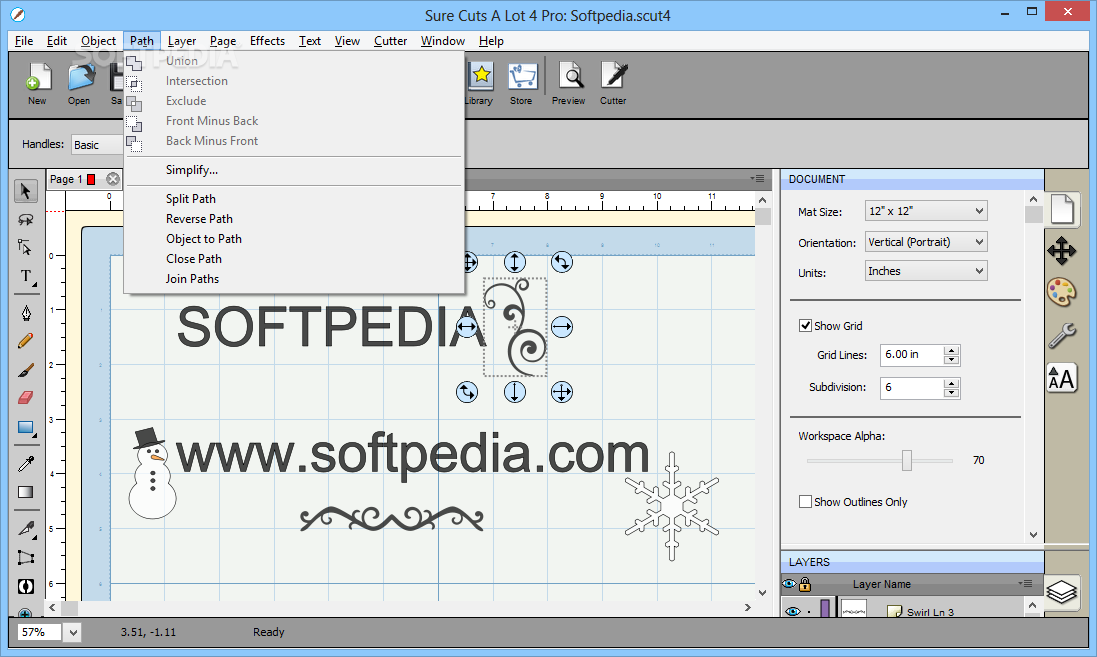Click the red page color swatch on Page 1 tab
This screenshot has width=1097, height=657.
(91, 179)
